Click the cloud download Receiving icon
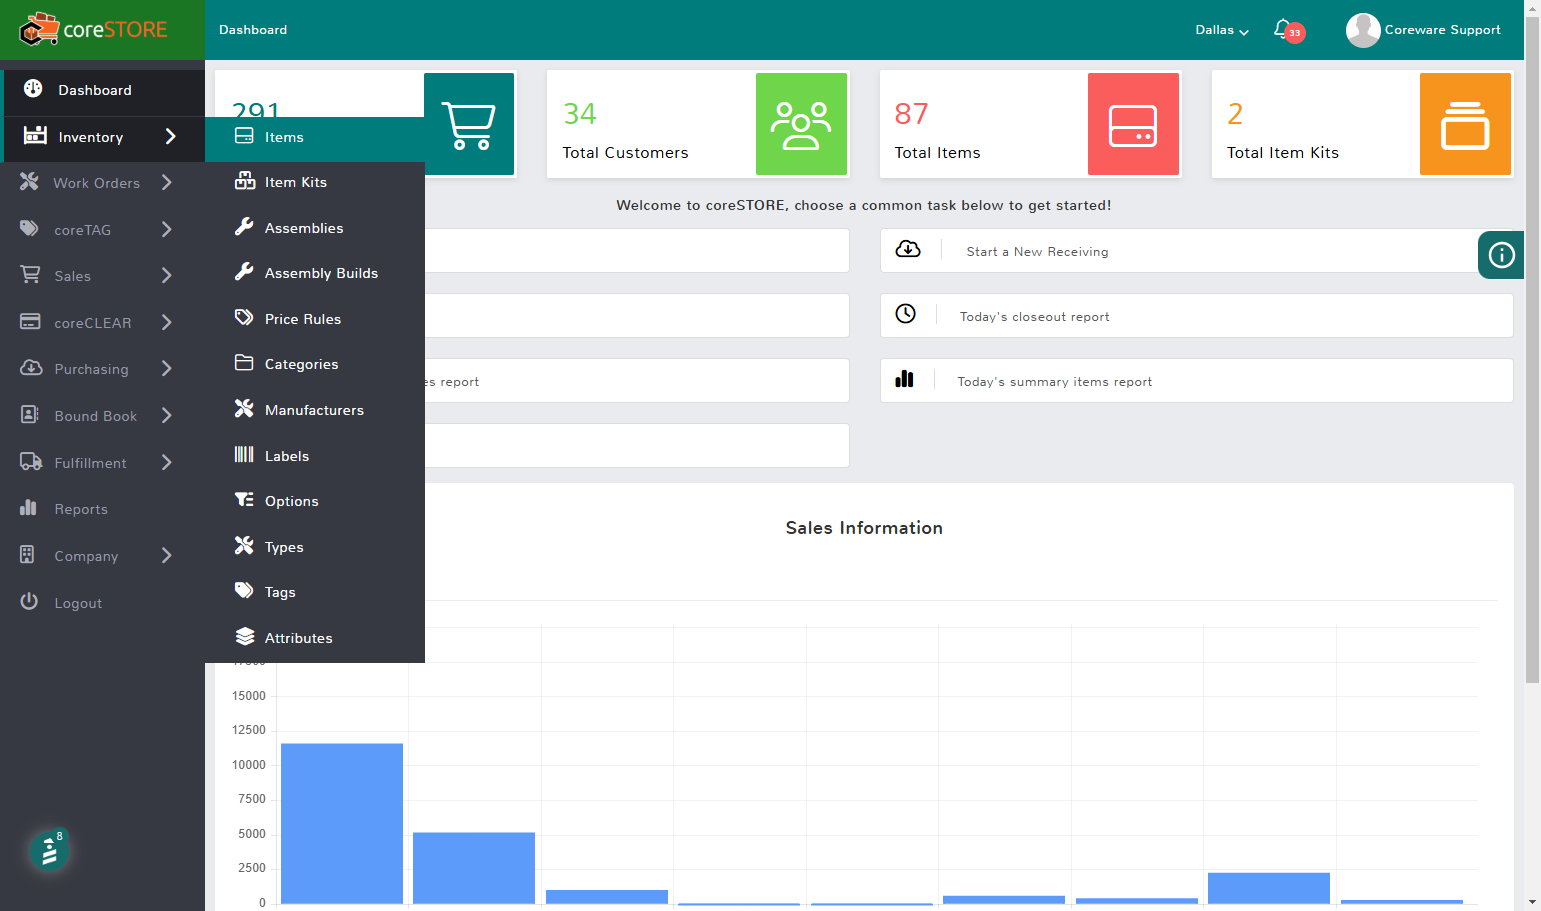Image resolution: width=1541 pixels, height=911 pixels. tap(908, 249)
